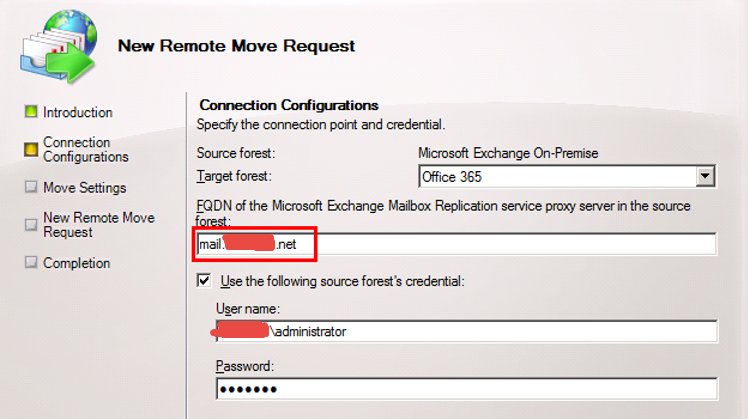Viewport: 748px width, 419px height.
Task: Click the yellow Connection Configurations step indicator
Action: [31, 149]
